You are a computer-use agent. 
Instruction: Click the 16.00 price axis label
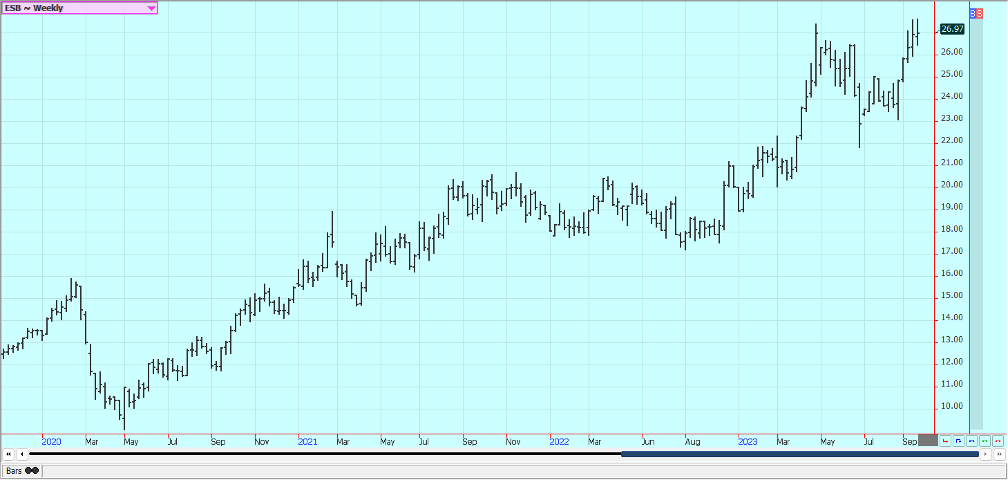[x=953, y=273]
